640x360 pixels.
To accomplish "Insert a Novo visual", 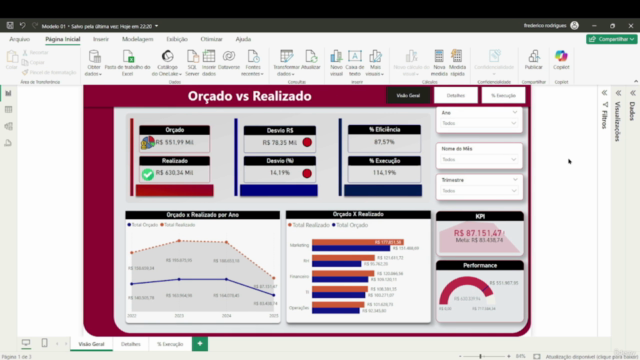I will [x=336, y=62].
